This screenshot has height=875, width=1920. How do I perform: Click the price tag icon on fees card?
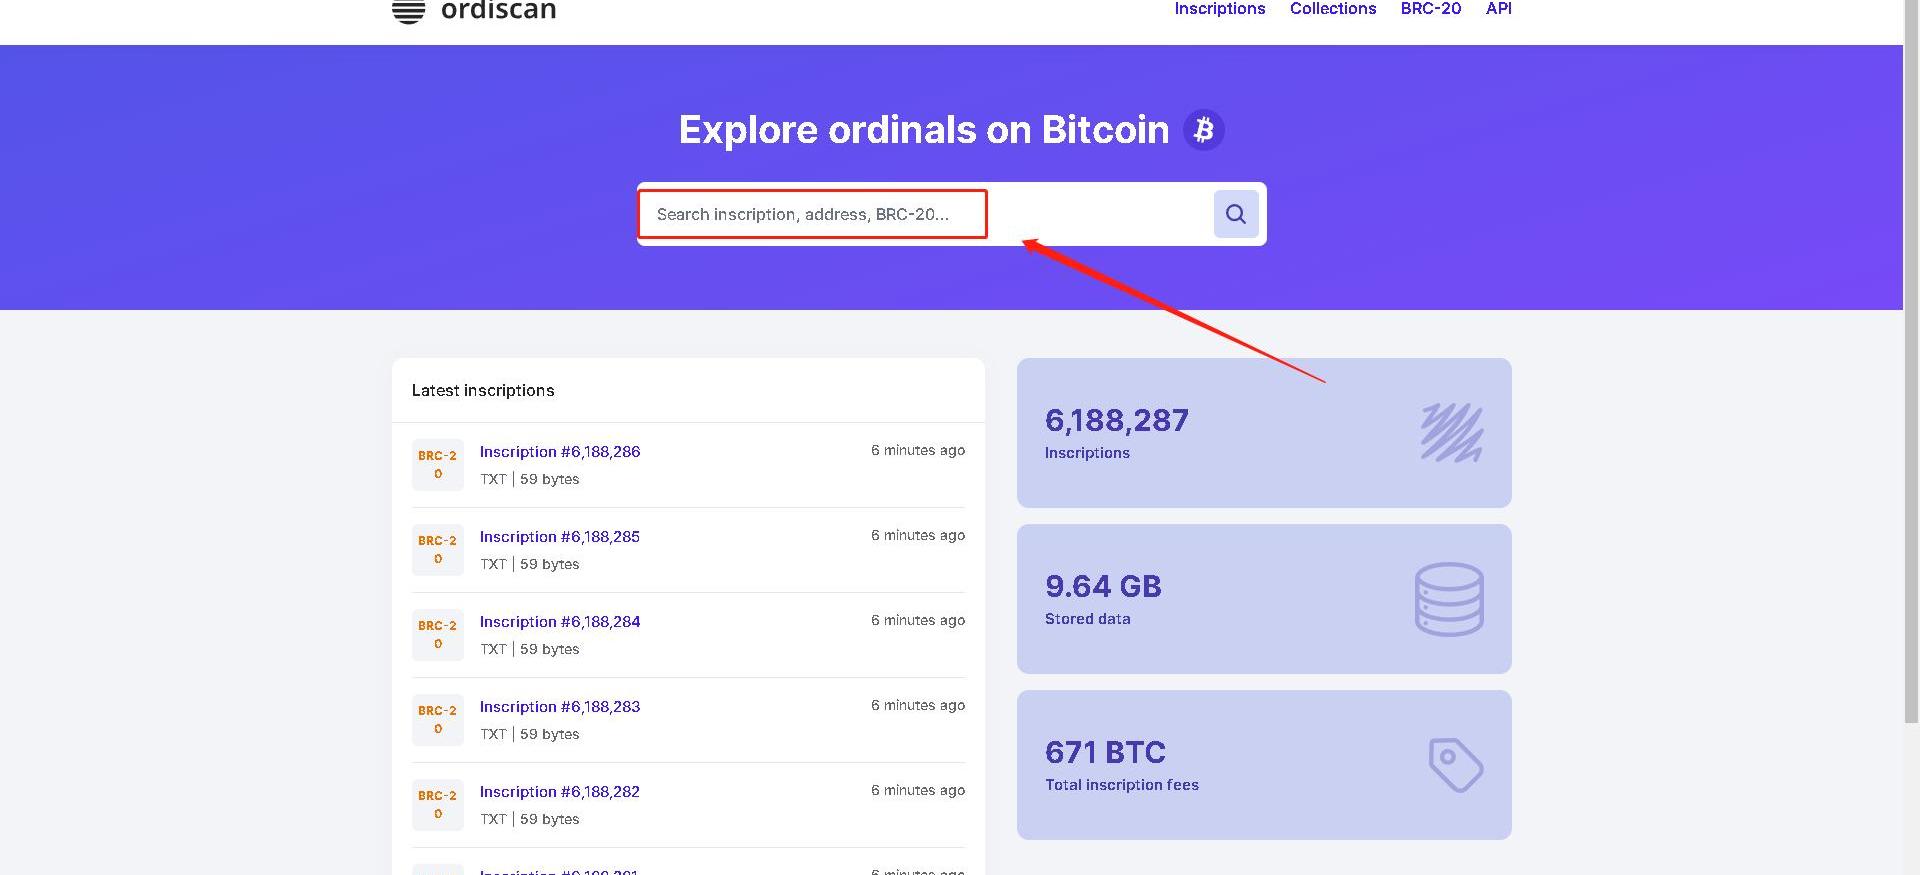tap(1455, 765)
